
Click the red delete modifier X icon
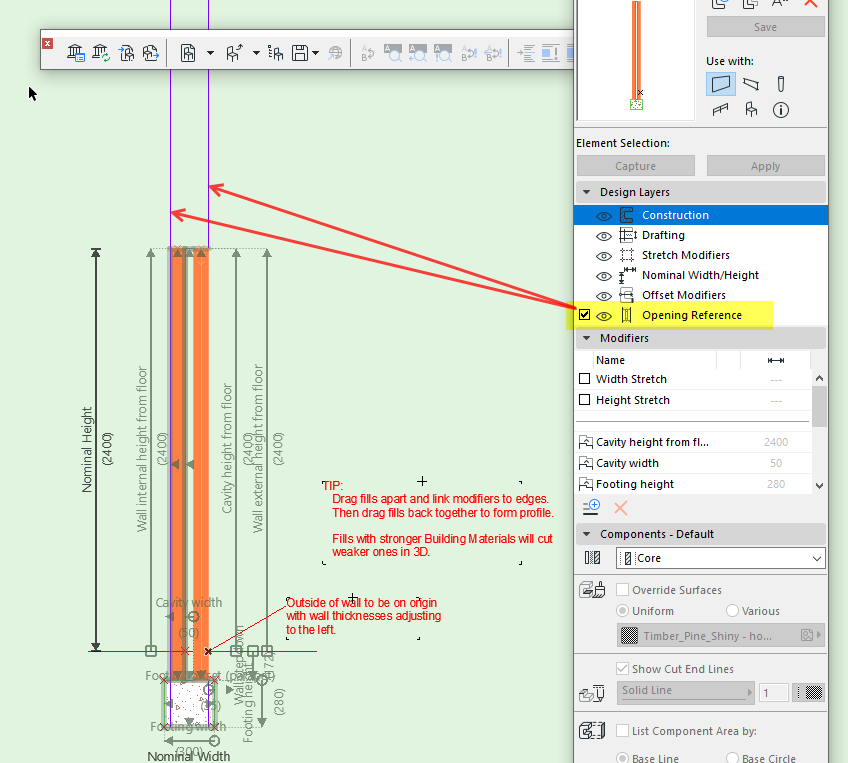coord(620,508)
